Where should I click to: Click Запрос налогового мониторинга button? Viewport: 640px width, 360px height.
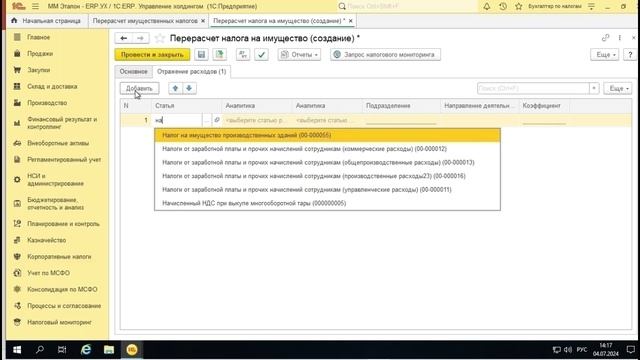click(385, 54)
